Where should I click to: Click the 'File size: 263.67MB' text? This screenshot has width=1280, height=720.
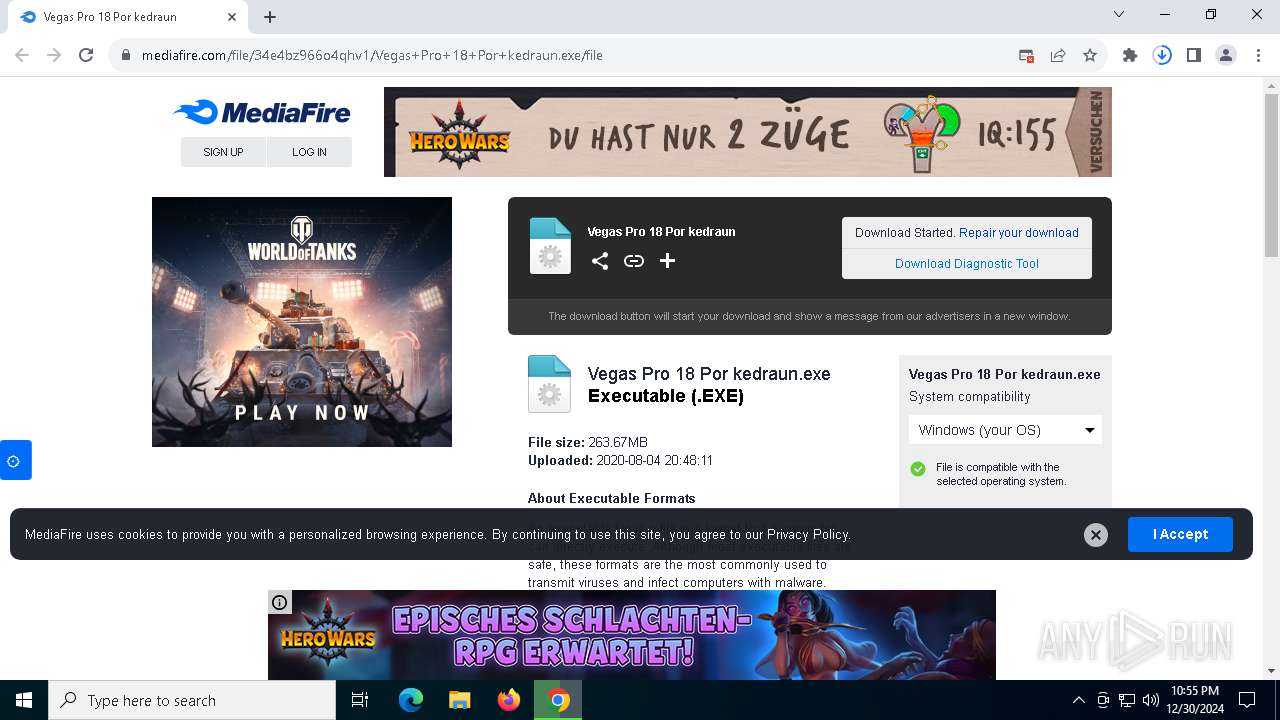pyautogui.click(x=588, y=442)
